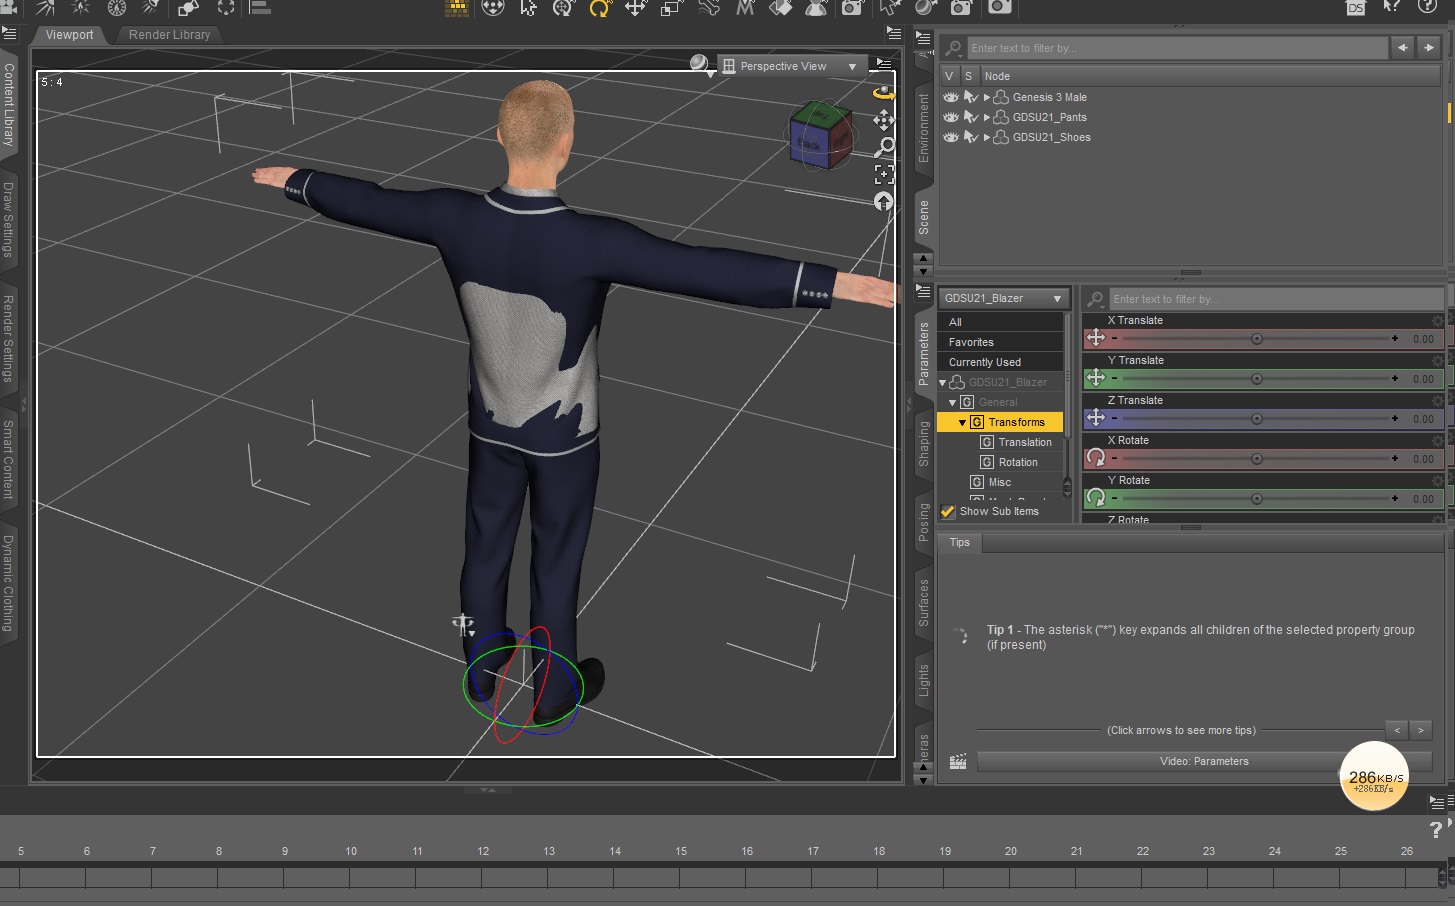Image resolution: width=1455 pixels, height=906 pixels.
Task: Open the GDSU21_Blazer node selection dropdown
Action: click(1004, 298)
